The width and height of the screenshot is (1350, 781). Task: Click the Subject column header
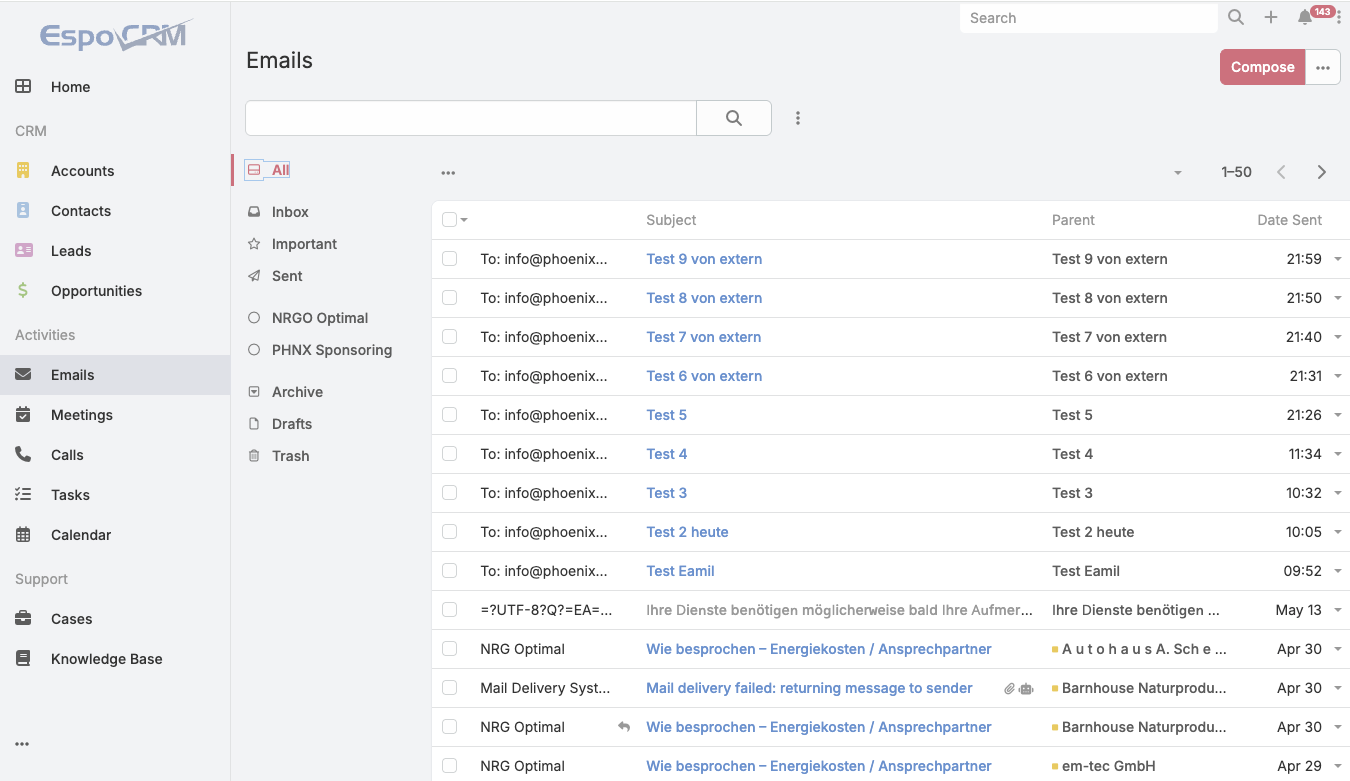(671, 220)
